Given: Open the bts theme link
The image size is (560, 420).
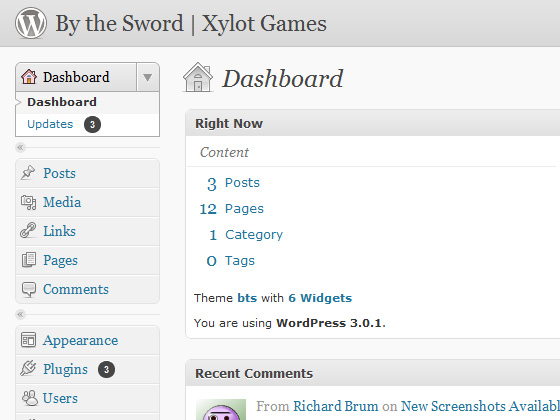Looking at the screenshot, I should click(x=247, y=298).
